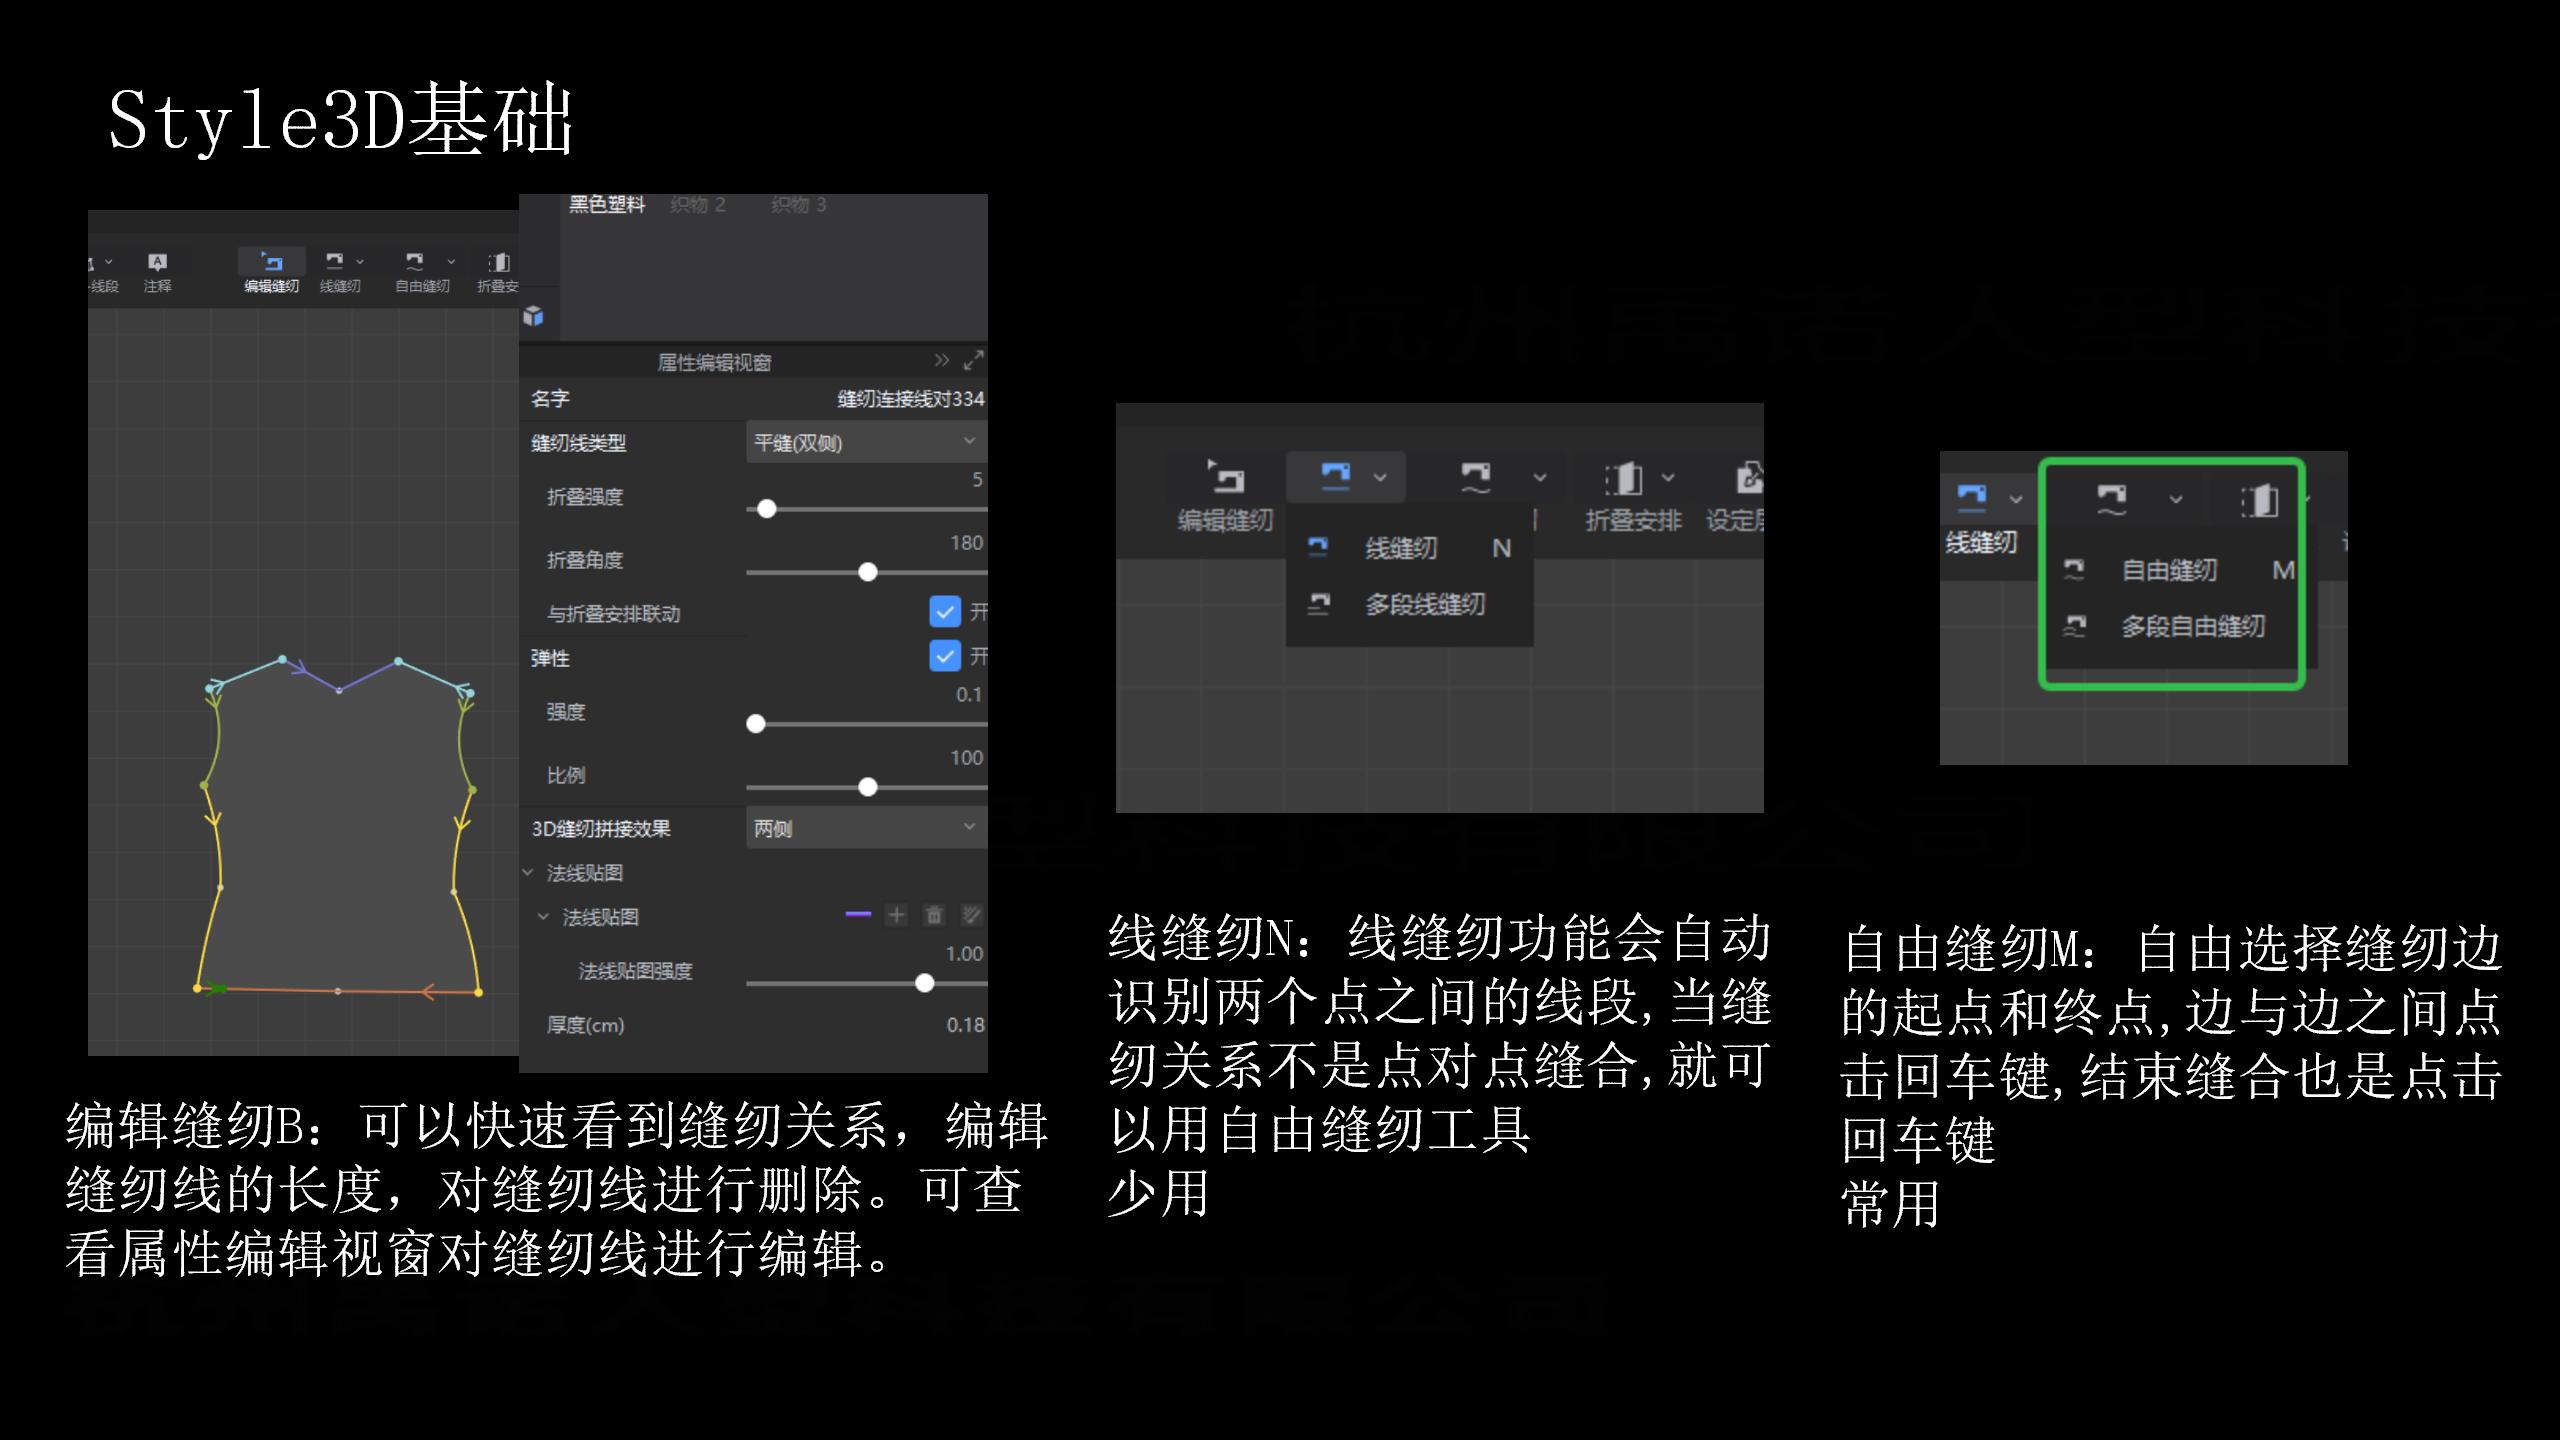Click the 比例 slider handle

[868, 787]
